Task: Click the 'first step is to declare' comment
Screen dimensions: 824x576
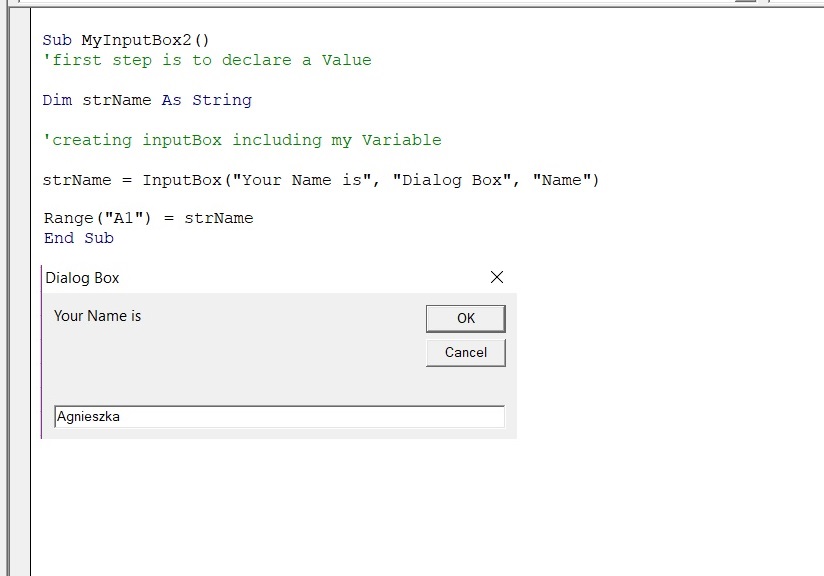Action: point(206,60)
